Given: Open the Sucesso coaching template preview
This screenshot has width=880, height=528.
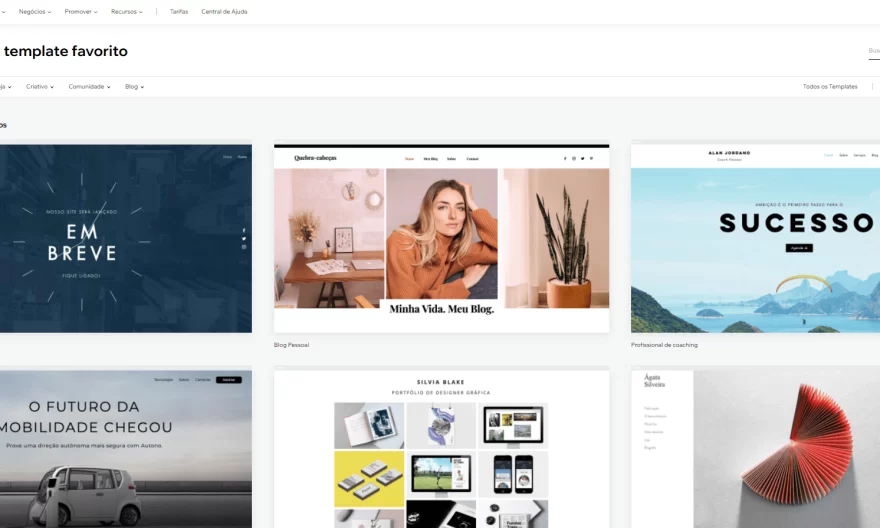Looking at the screenshot, I should (755, 240).
